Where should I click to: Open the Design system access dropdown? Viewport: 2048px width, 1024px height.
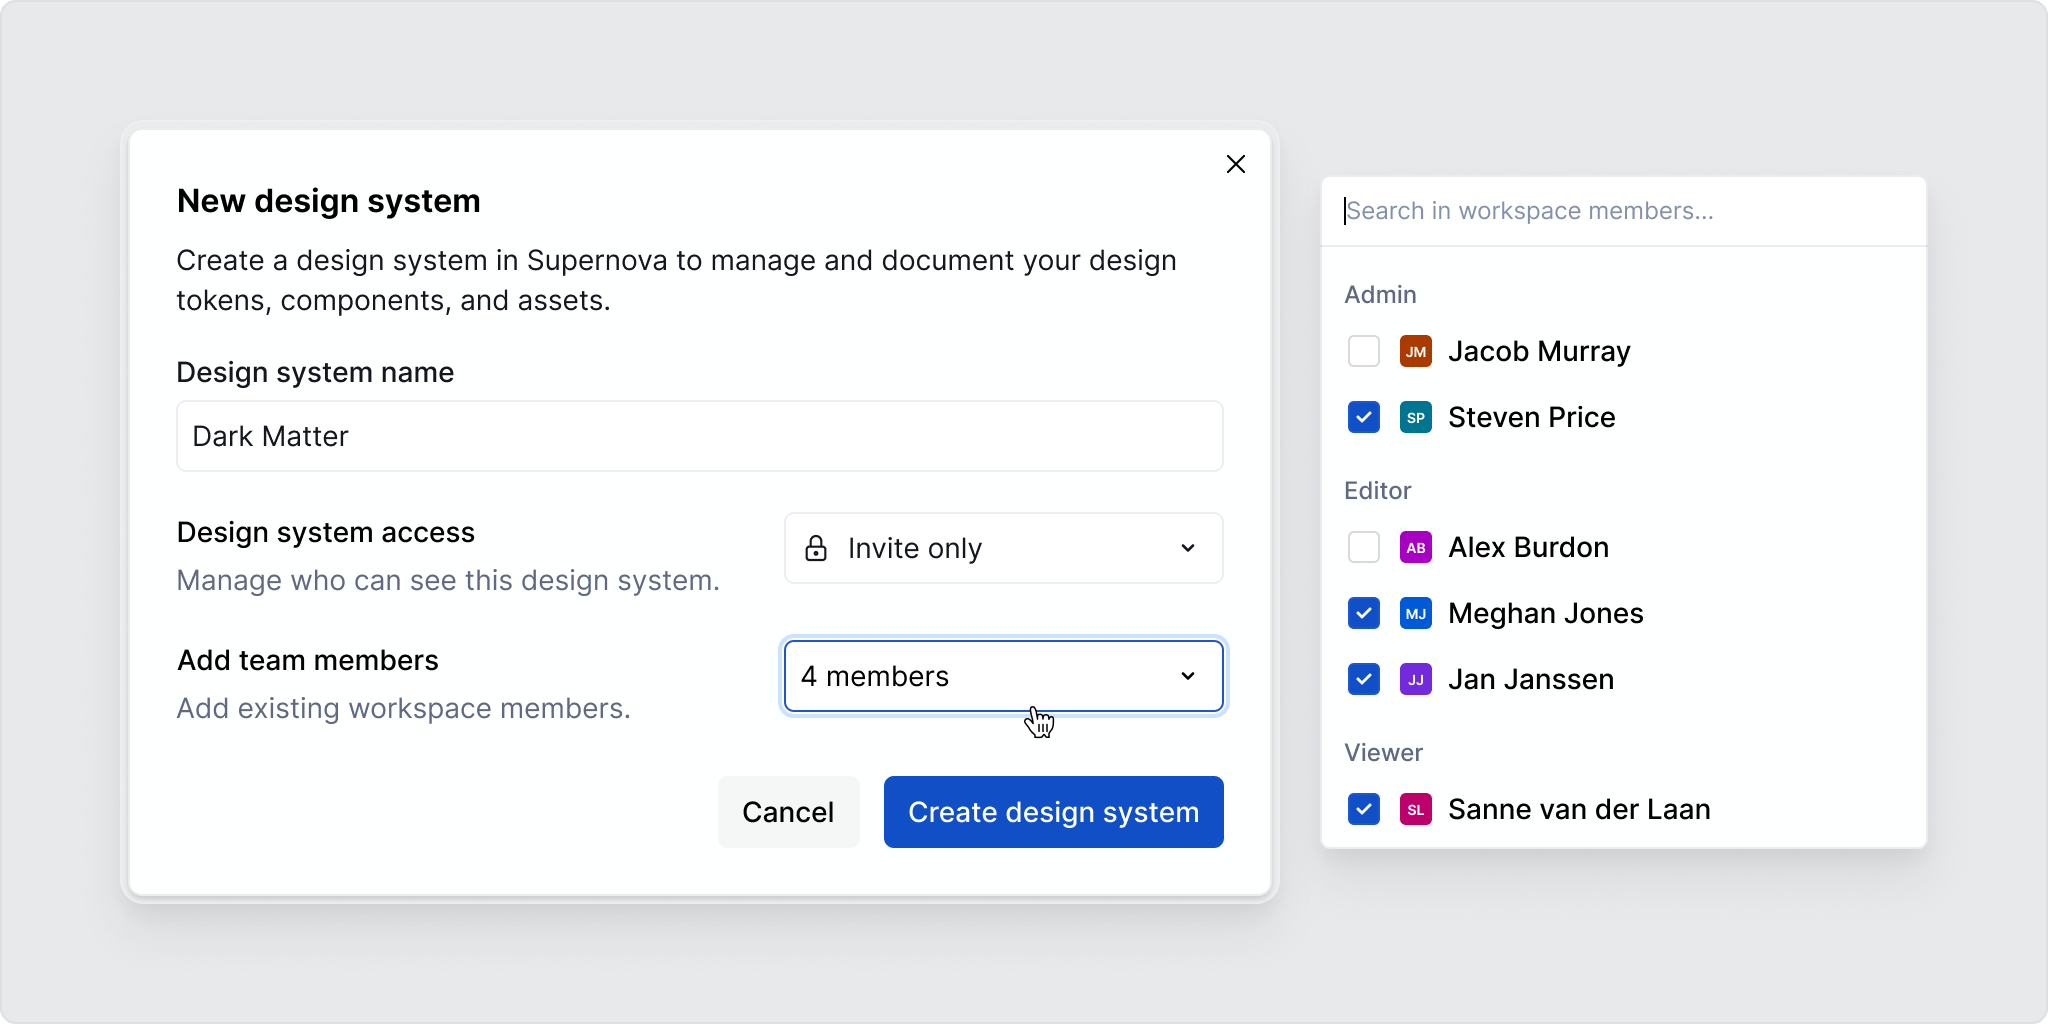click(1003, 548)
